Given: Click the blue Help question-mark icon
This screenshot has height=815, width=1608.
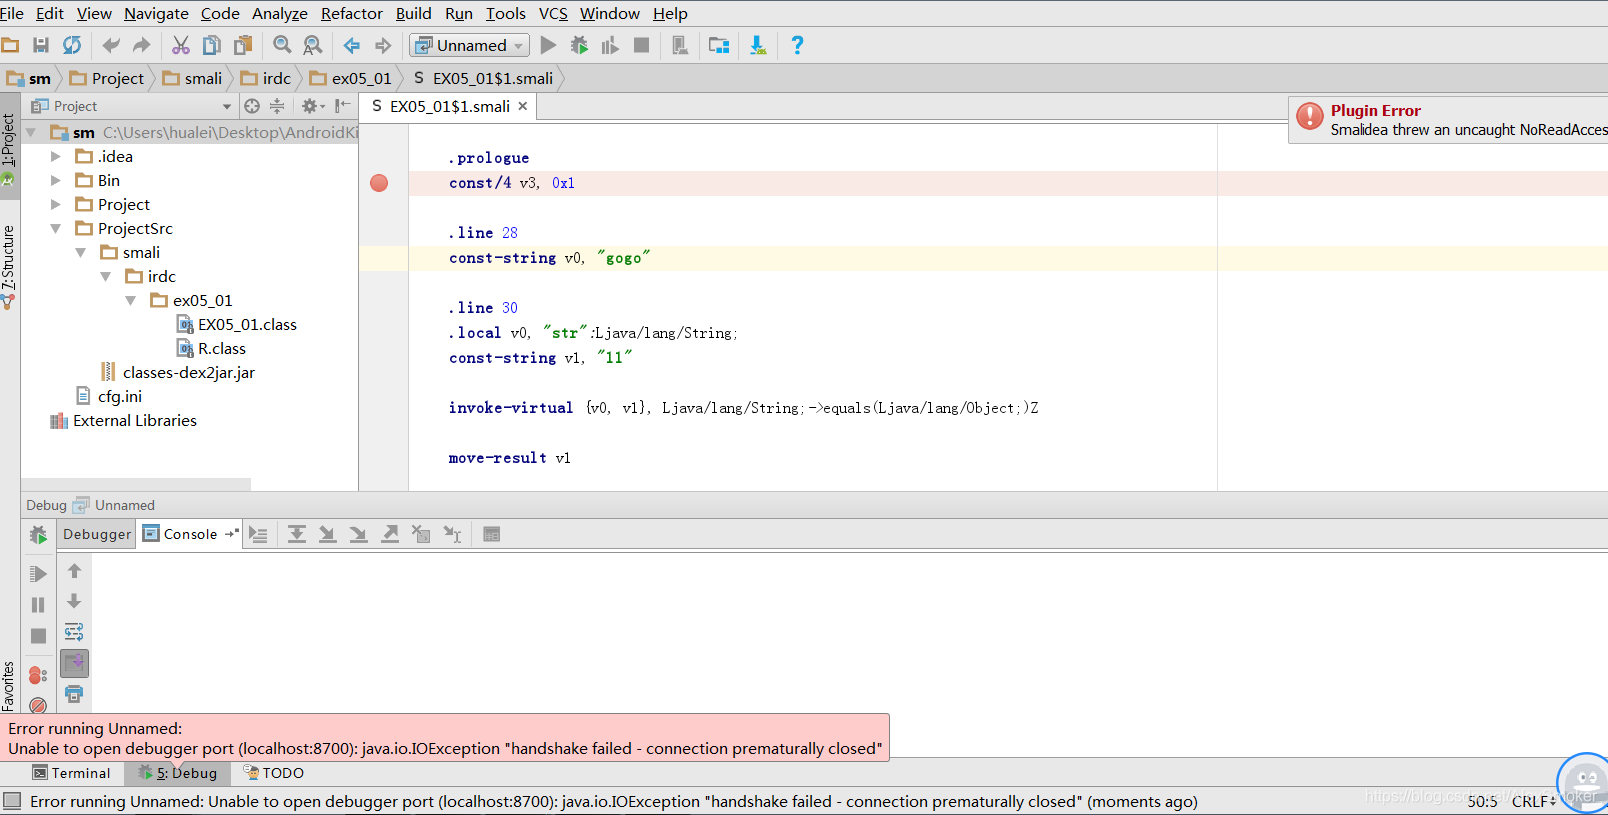Looking at the screenshot, I should [x=797, y=45].
